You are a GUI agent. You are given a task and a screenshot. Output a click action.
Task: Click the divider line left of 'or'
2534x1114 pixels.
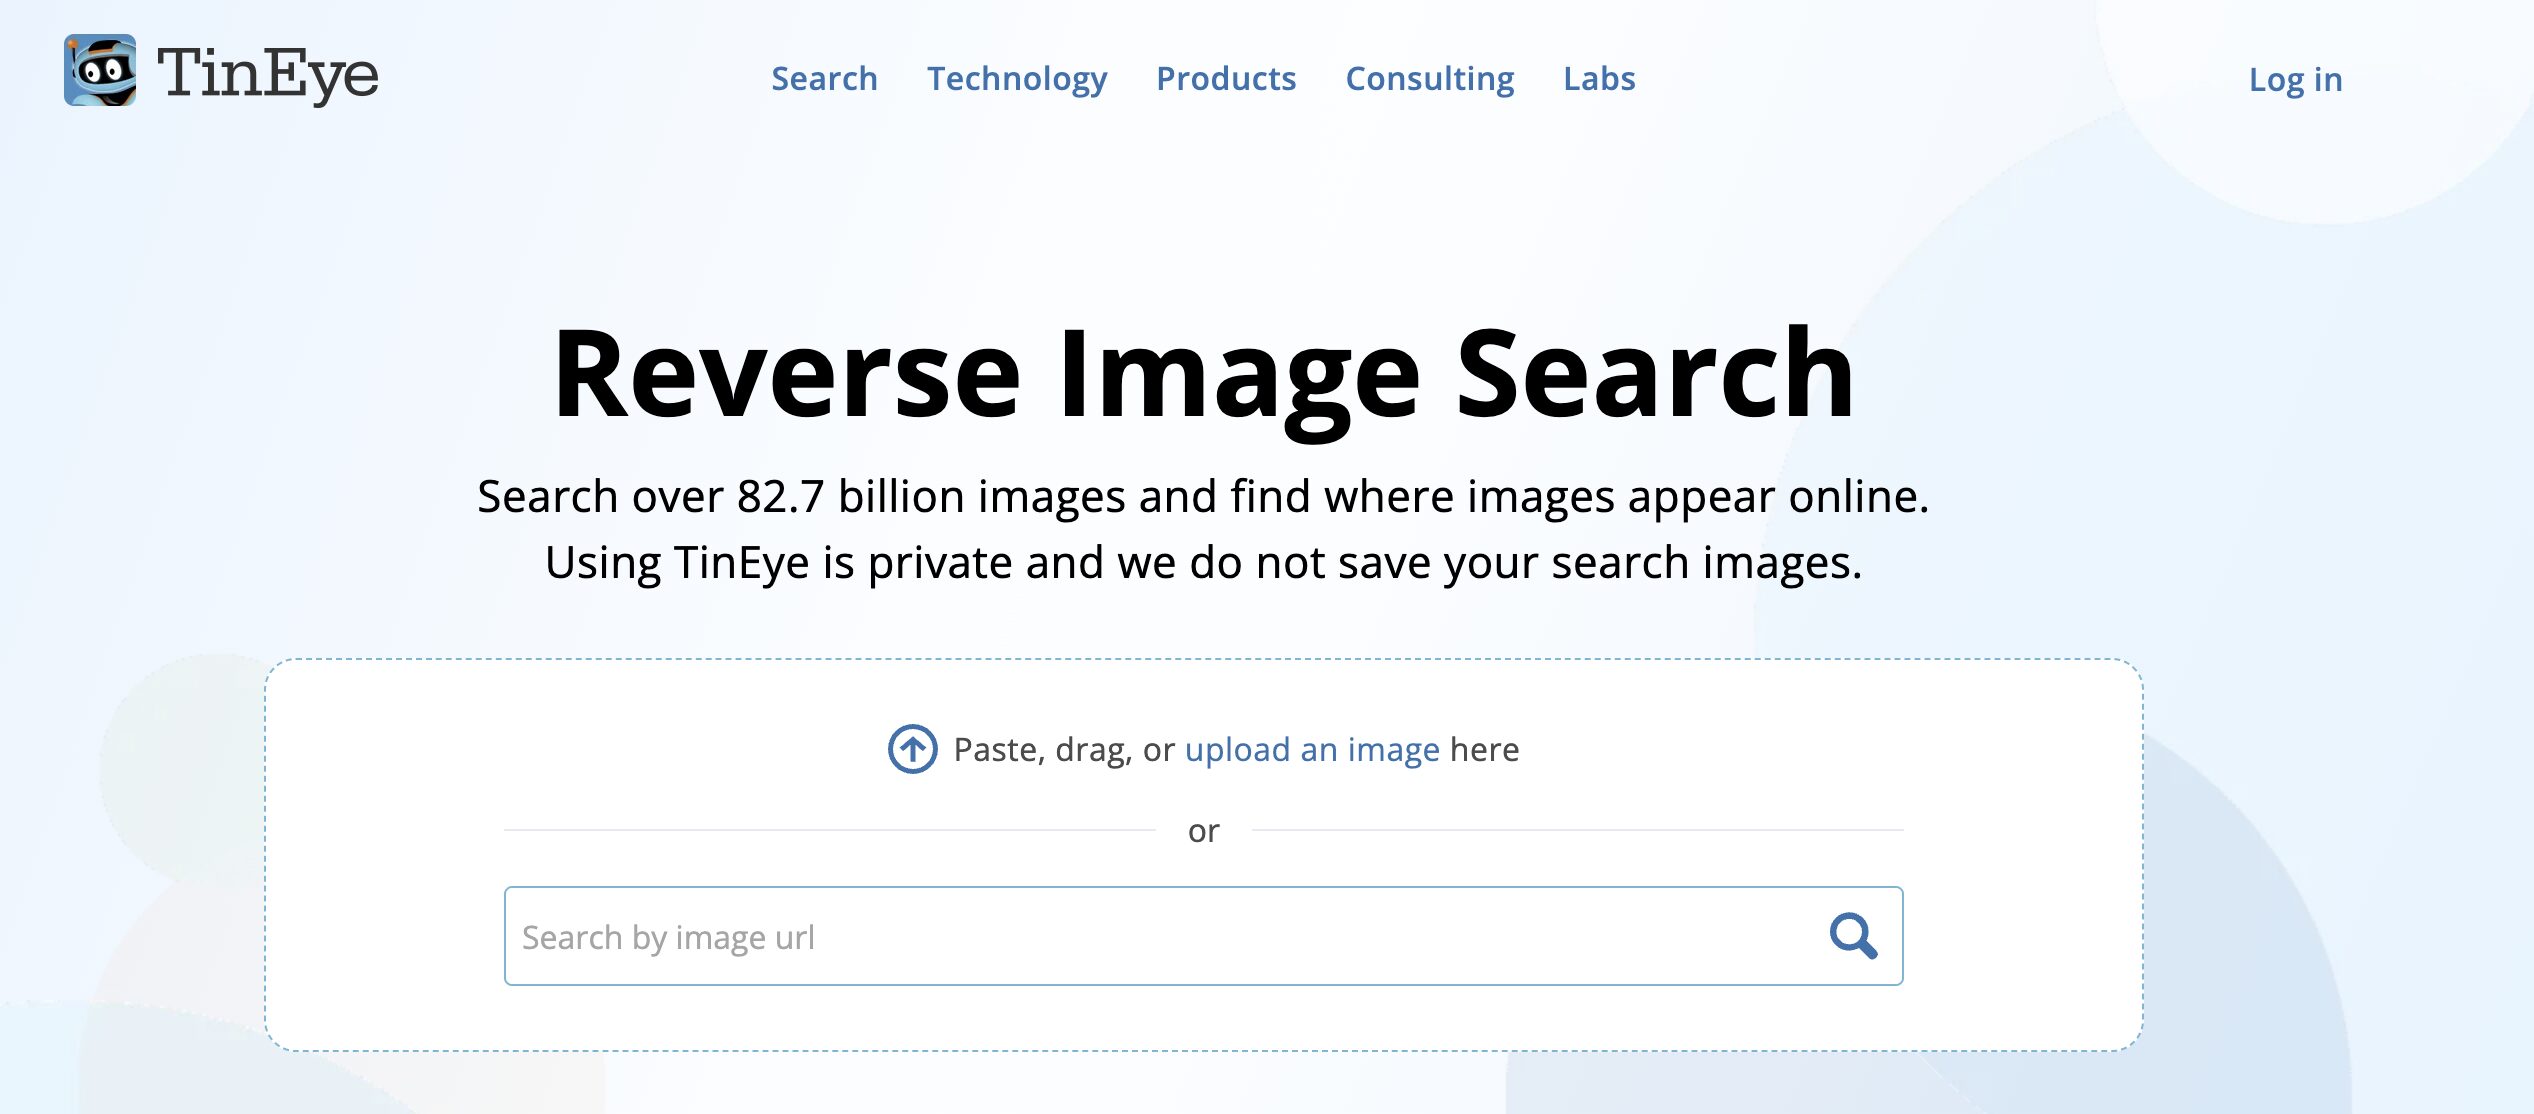click(830, 830)
